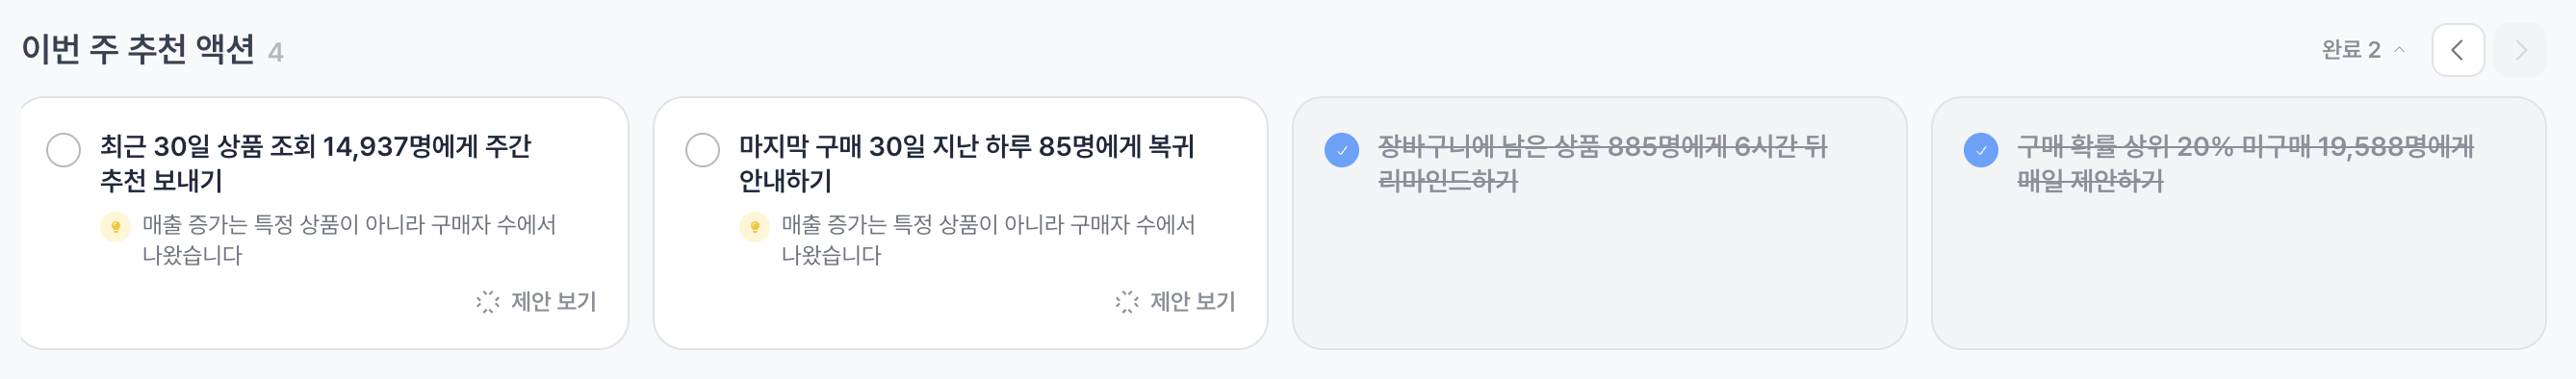Mark 마지막 구매 30일 지난 action as complete
The height and width of the screenshot is (379, 2576).
(703, 150)
